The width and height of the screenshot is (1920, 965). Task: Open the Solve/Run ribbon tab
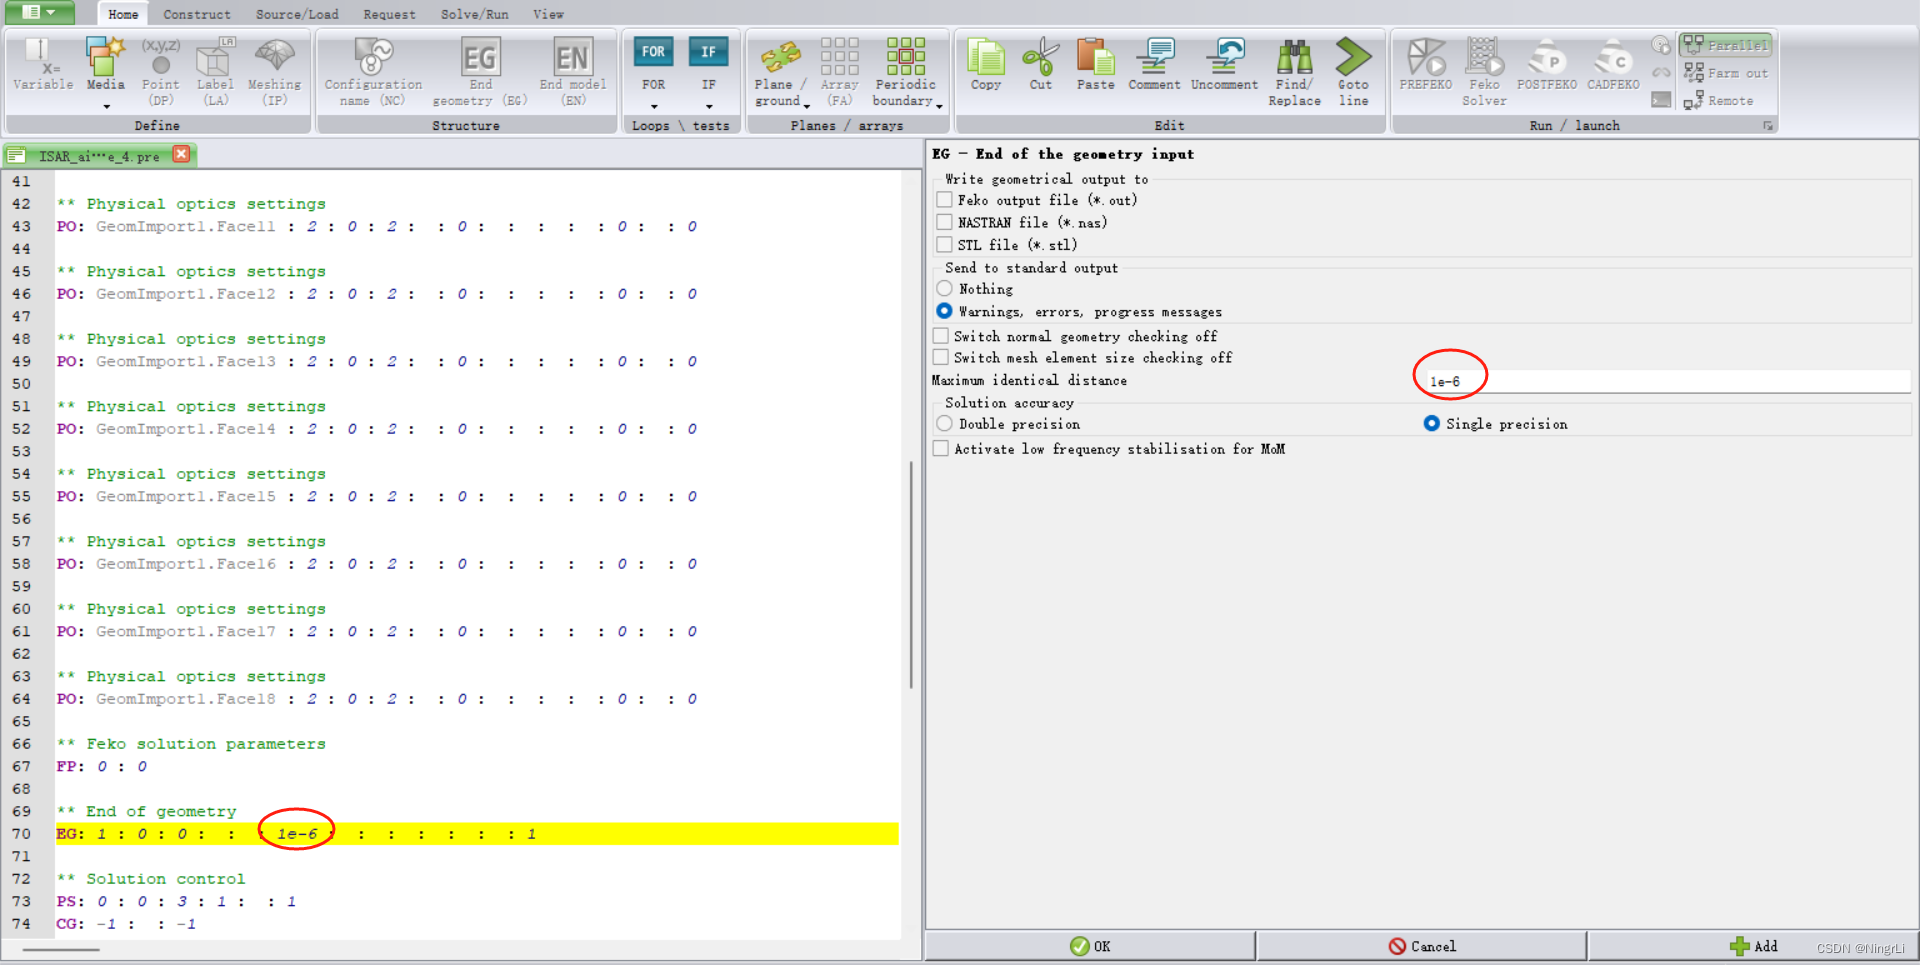coord(474,14)
